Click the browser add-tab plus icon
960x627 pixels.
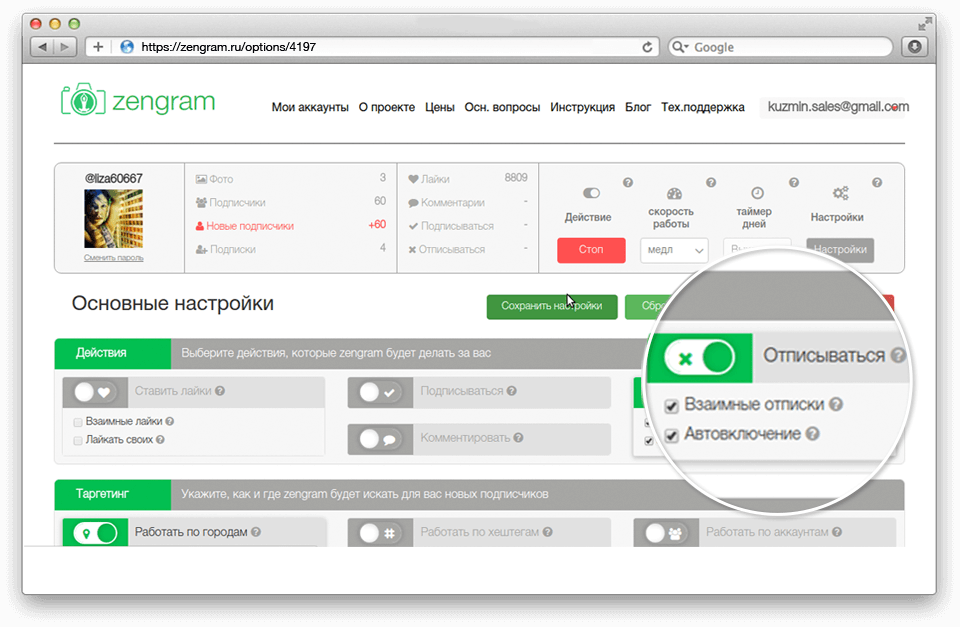click(98, 47)
